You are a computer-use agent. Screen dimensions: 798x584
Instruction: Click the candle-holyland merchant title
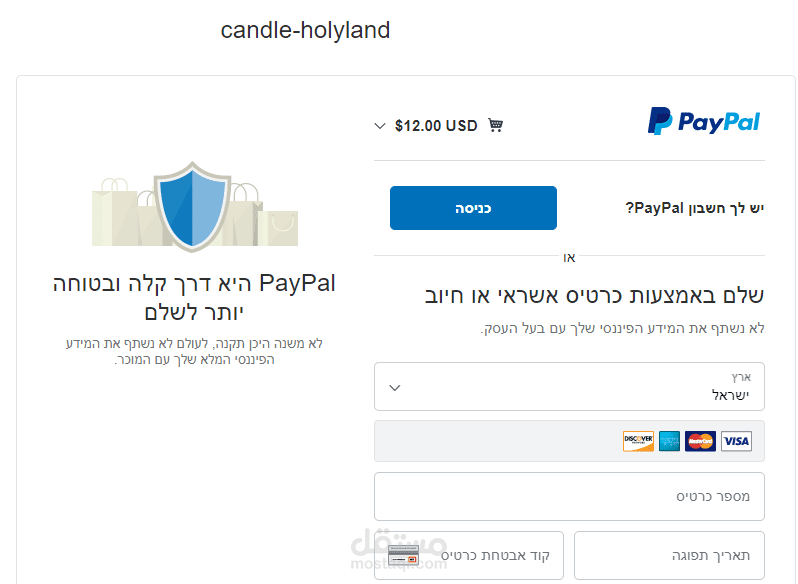305,30
